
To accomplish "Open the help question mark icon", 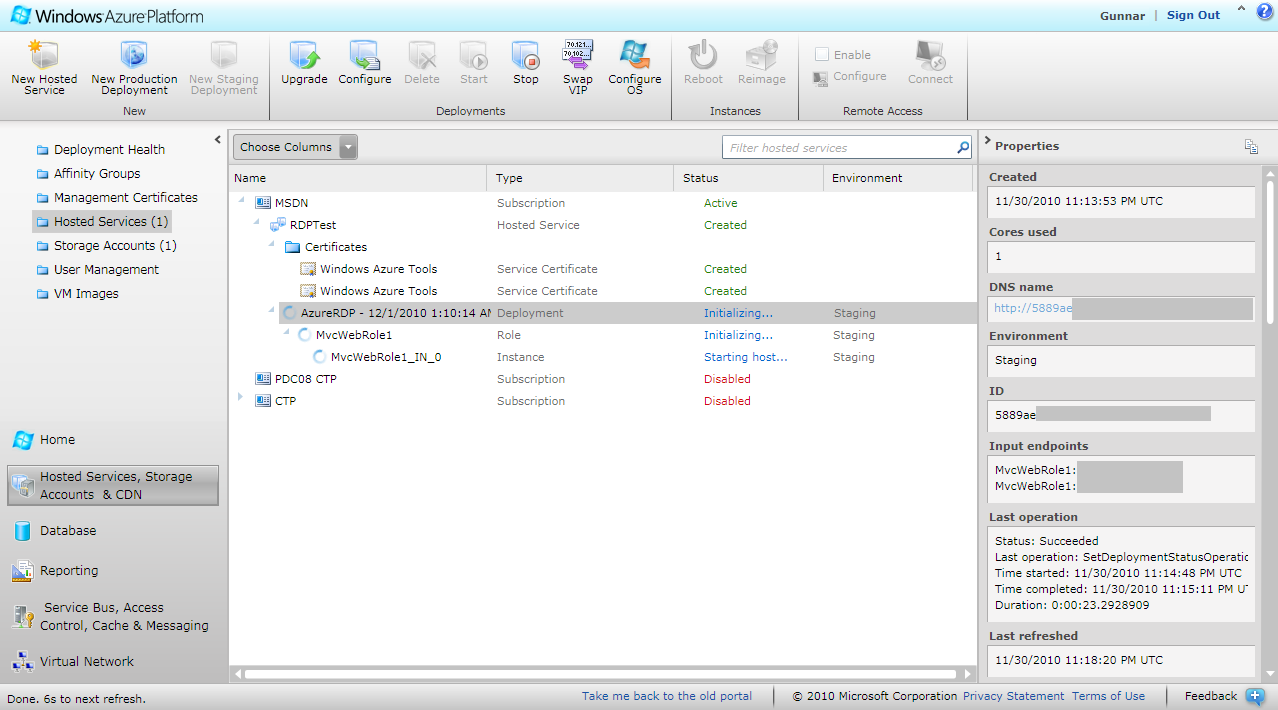I will pyautogui.click(x=1264, y=12).
